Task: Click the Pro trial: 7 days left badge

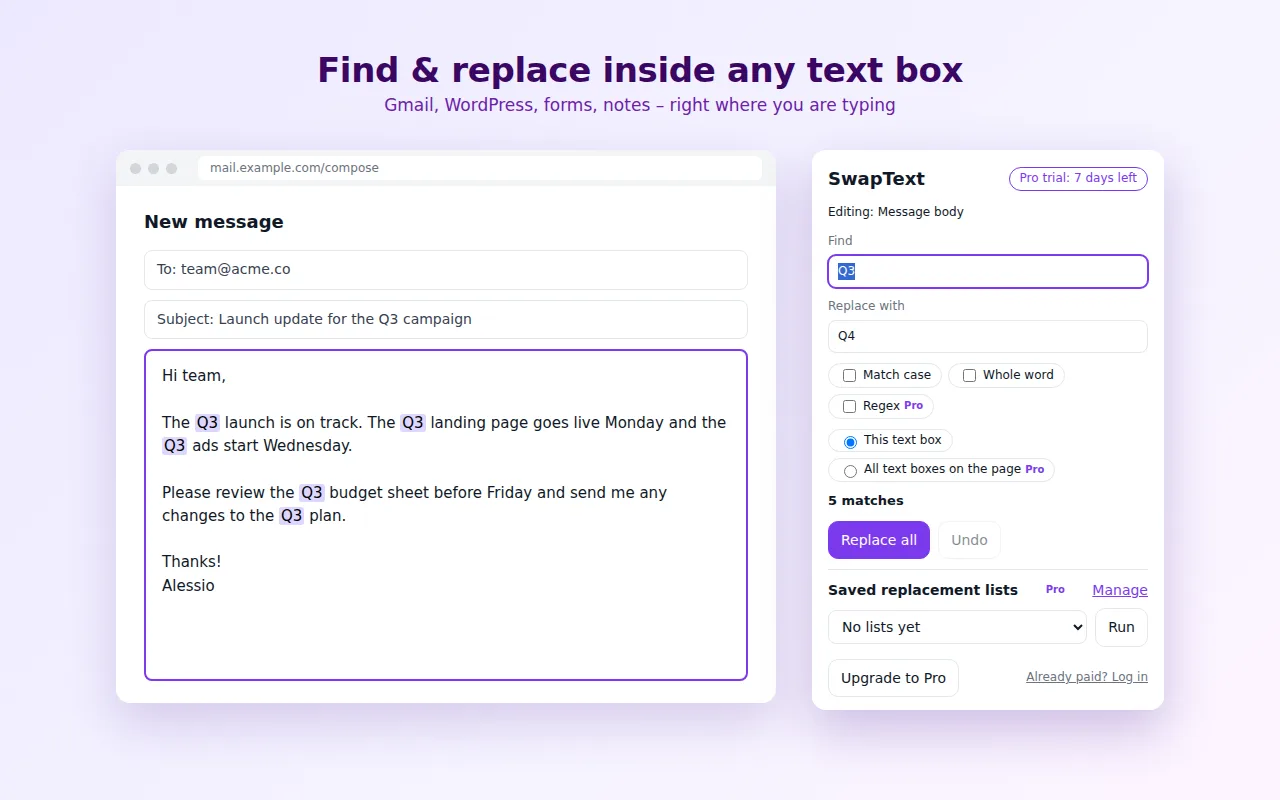Action: (x=1078, y=178)
